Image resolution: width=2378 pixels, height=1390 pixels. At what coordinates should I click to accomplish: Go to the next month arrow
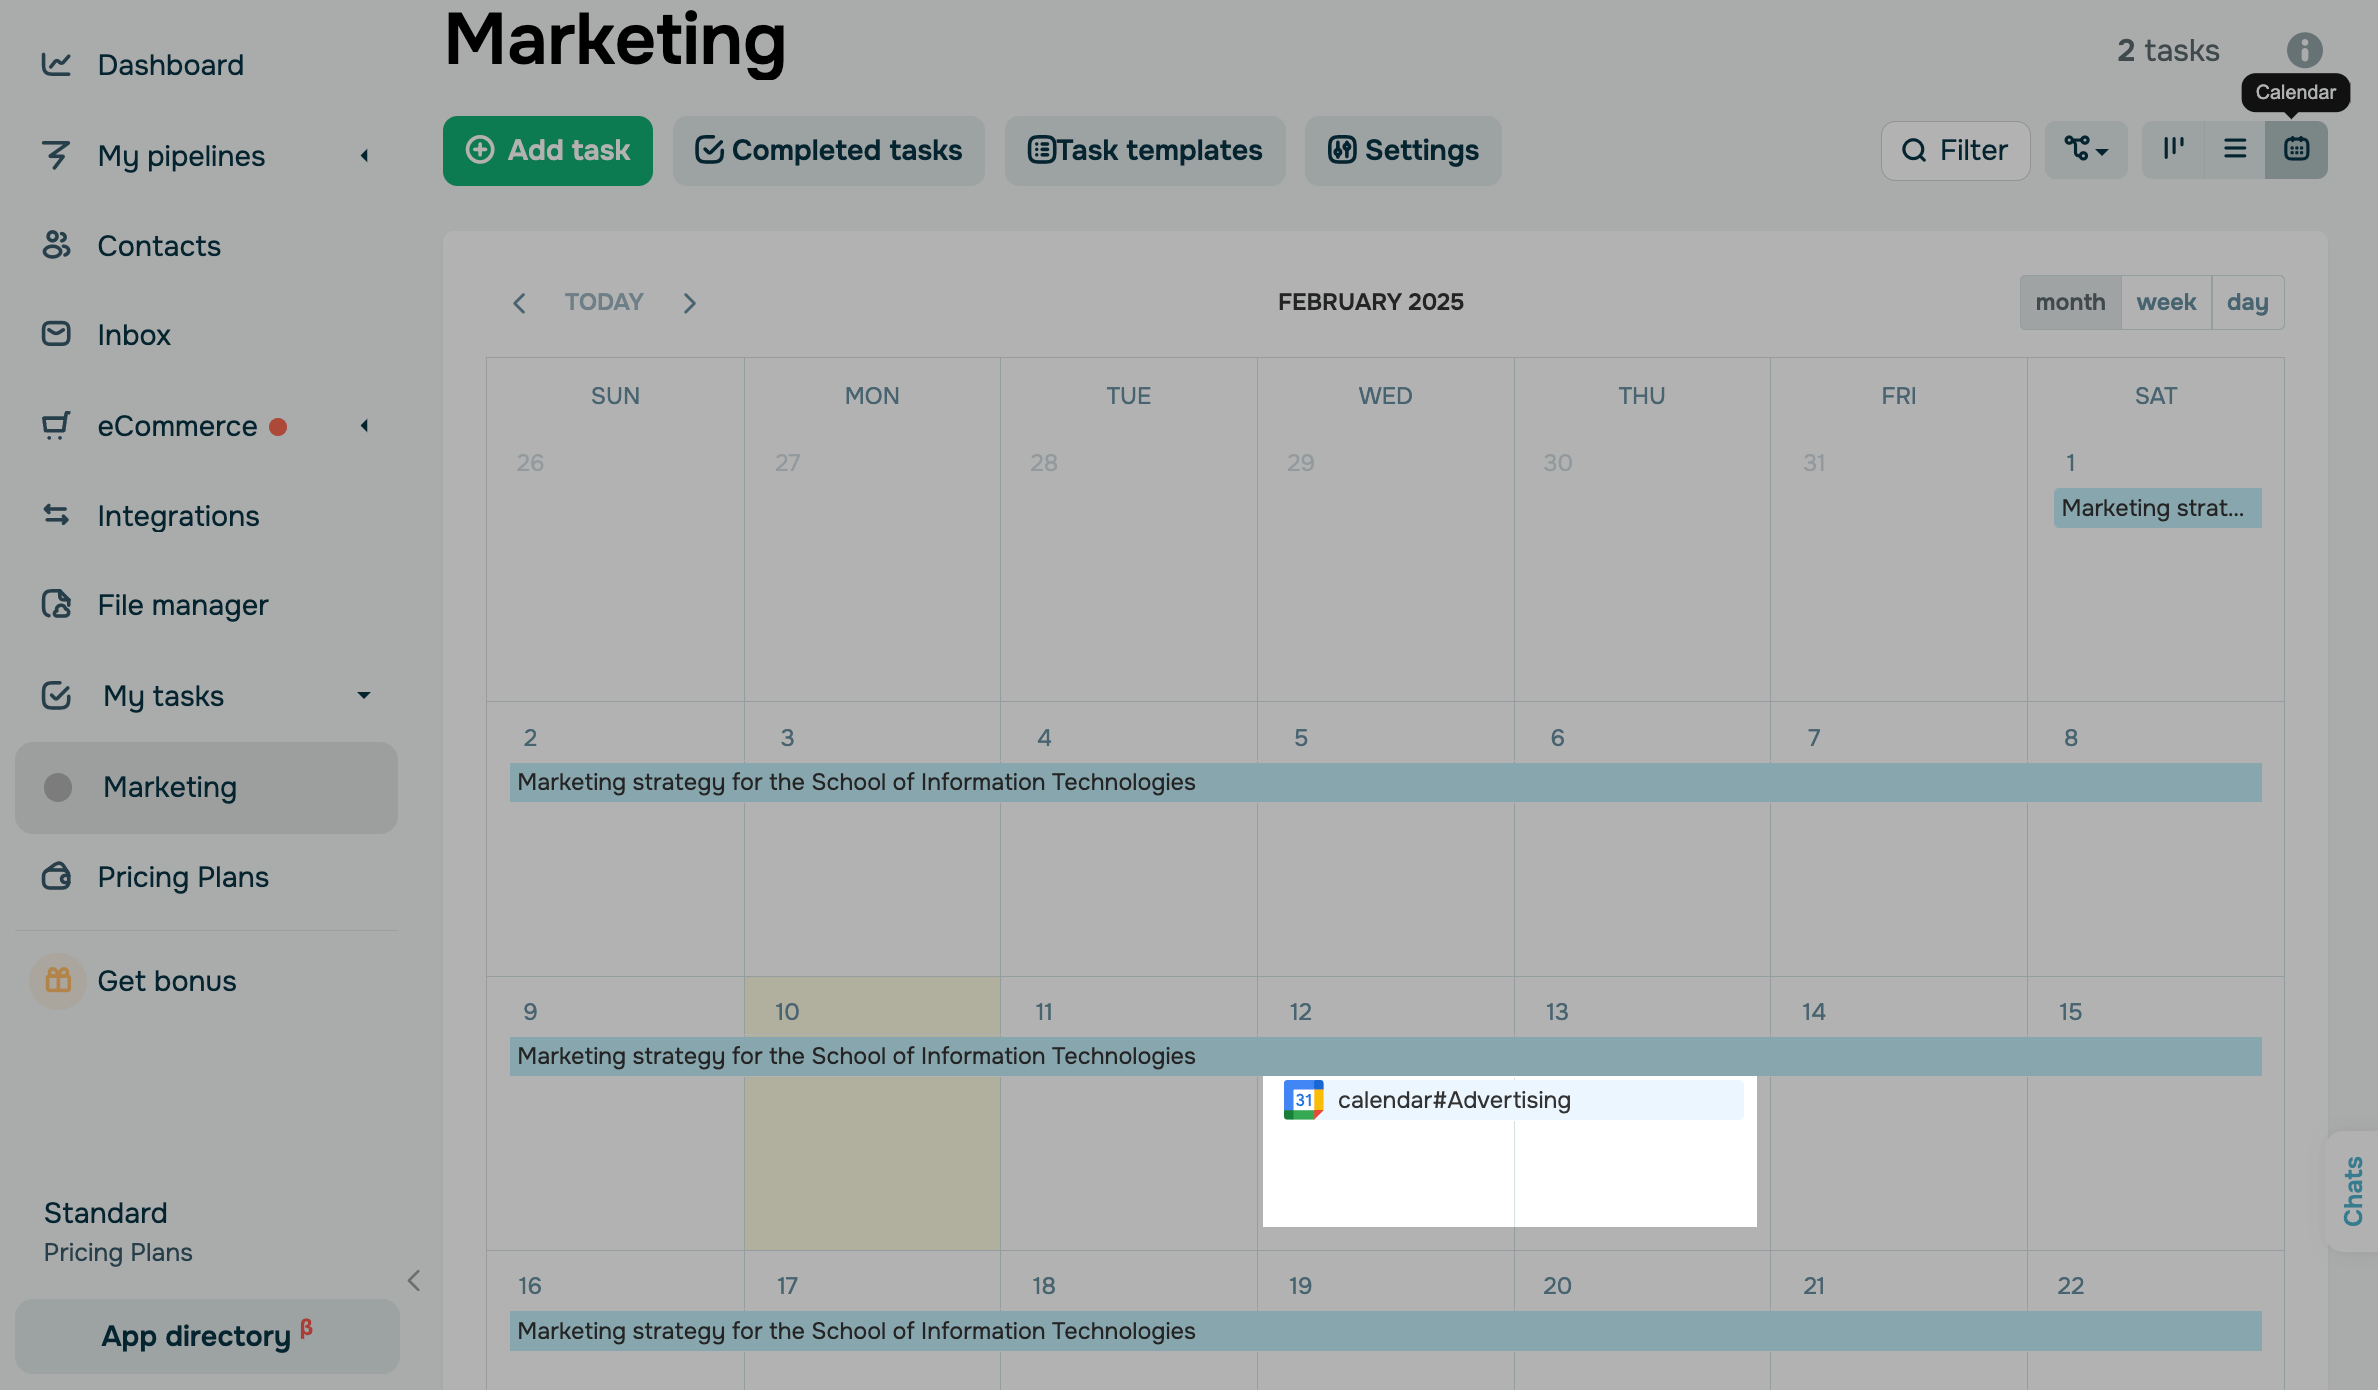coord(689,303)
